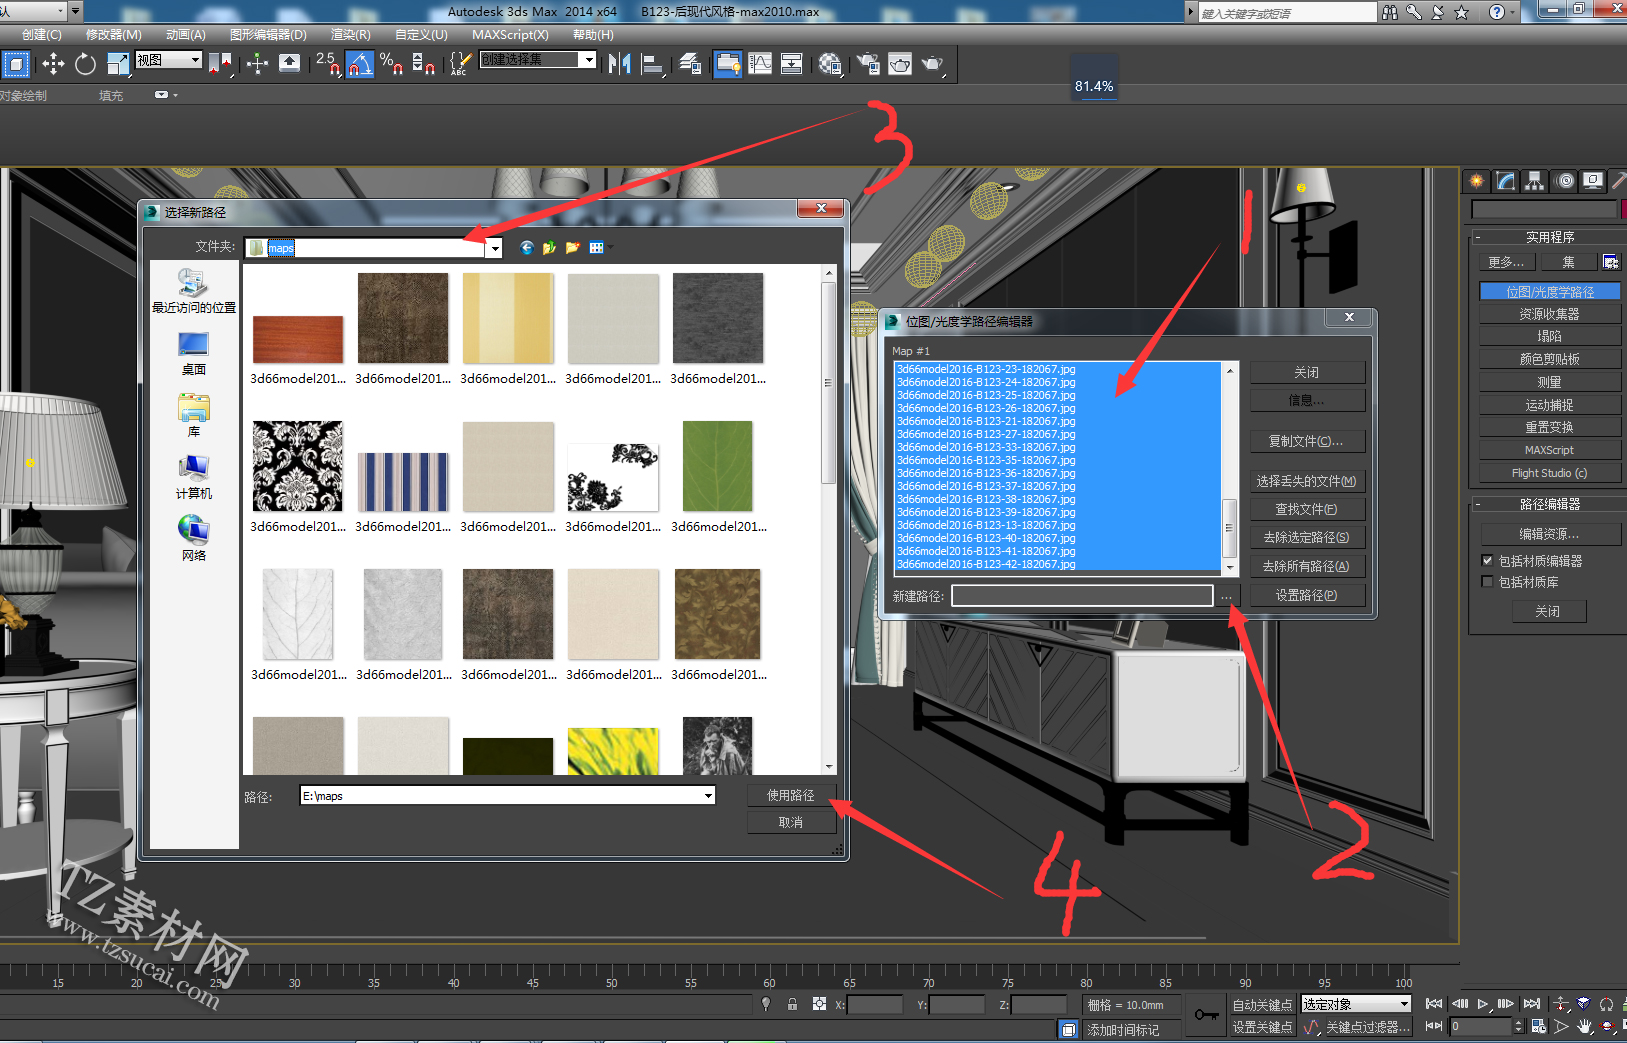Click 取消 button in path dialog
The width and height of the screenshot is (1627, 1043).
point(790,822)
